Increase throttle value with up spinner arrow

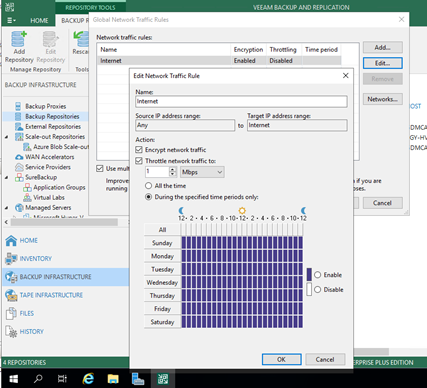[x=172, y=170]
